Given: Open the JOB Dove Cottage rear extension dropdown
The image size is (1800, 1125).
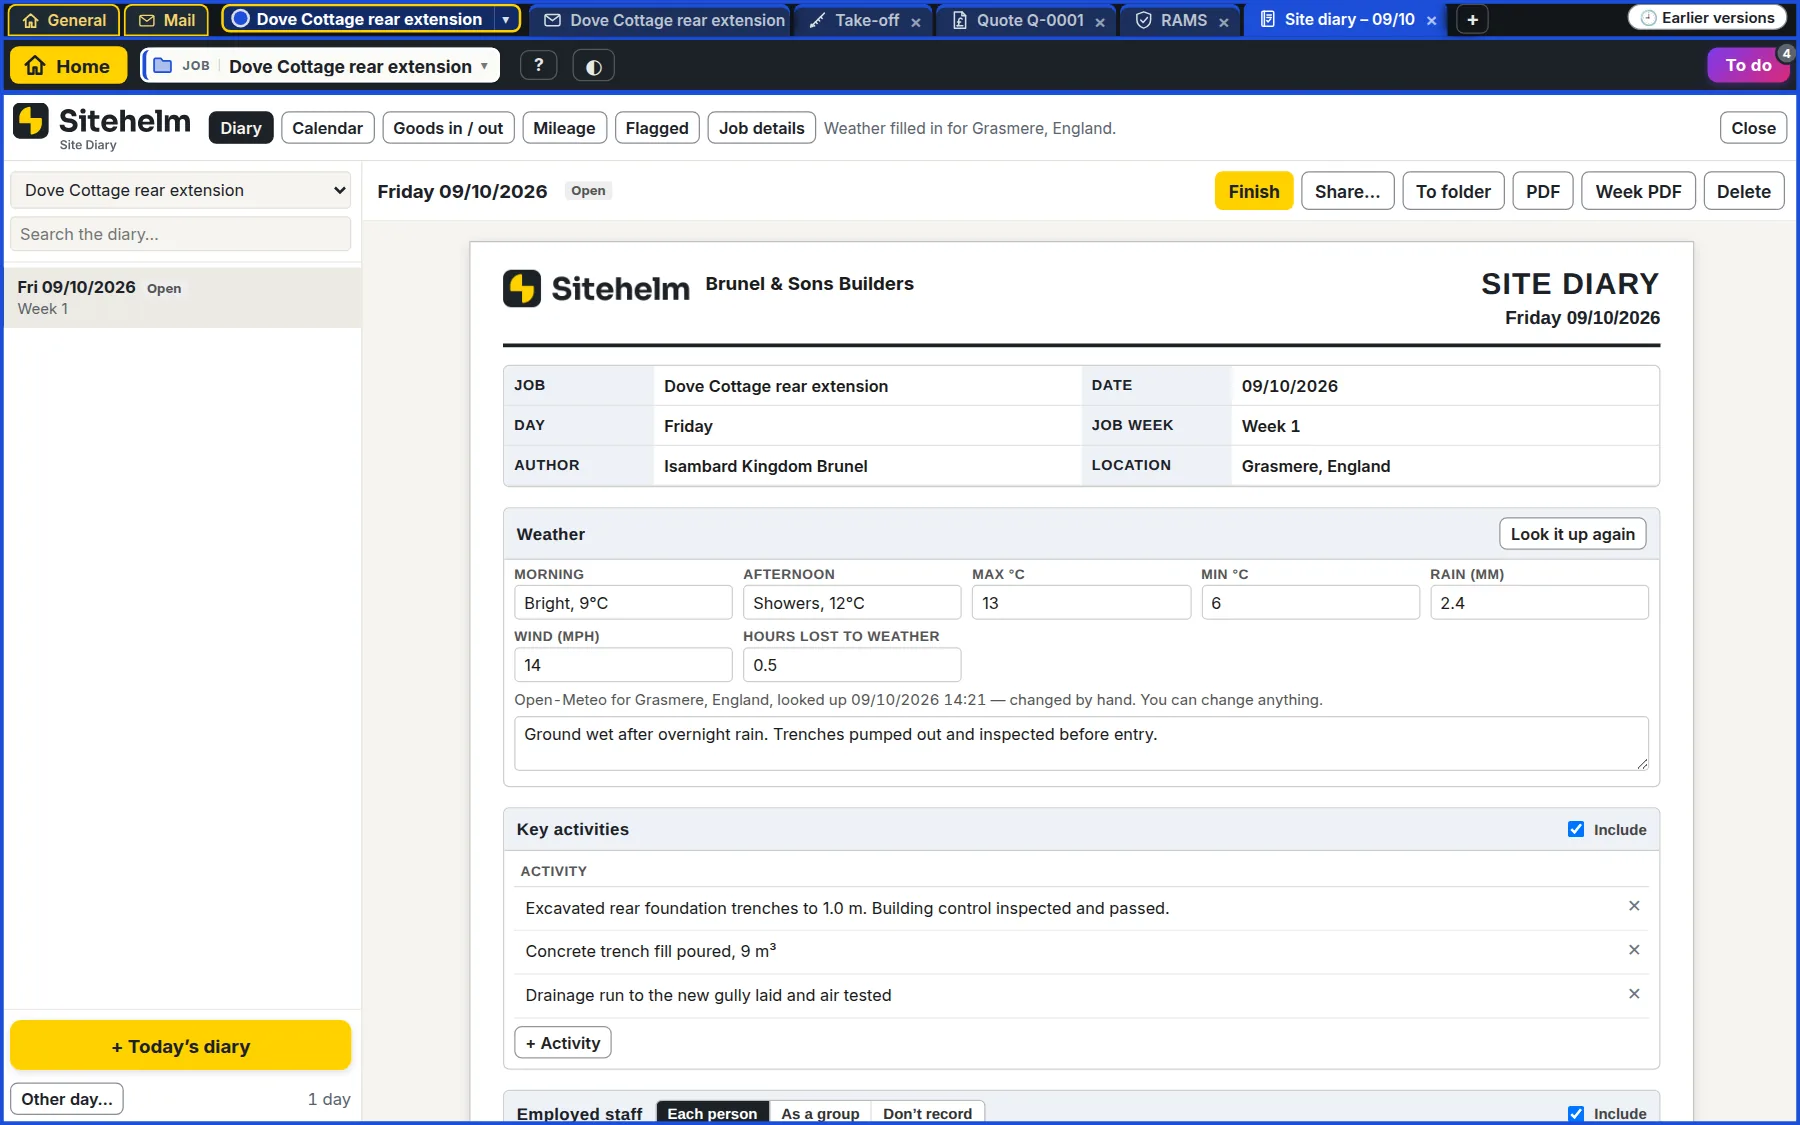Looking at the screenshot, I should point(321,66).
